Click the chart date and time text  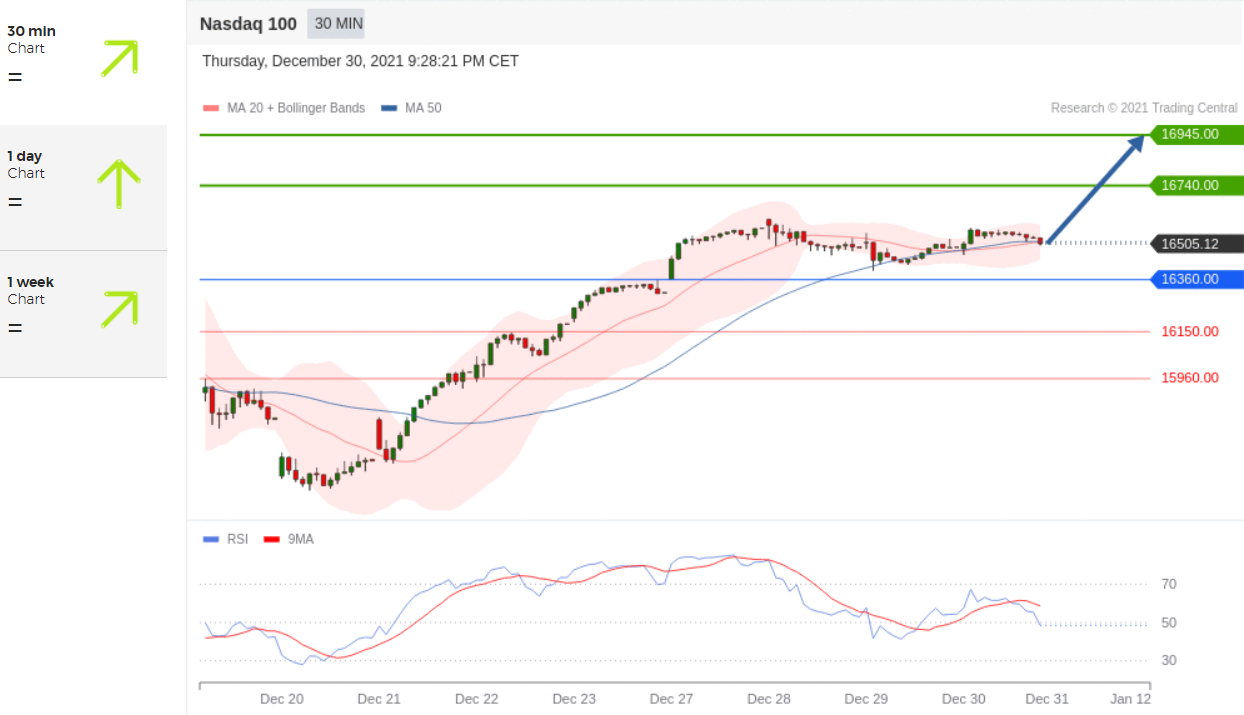point(360,61)
